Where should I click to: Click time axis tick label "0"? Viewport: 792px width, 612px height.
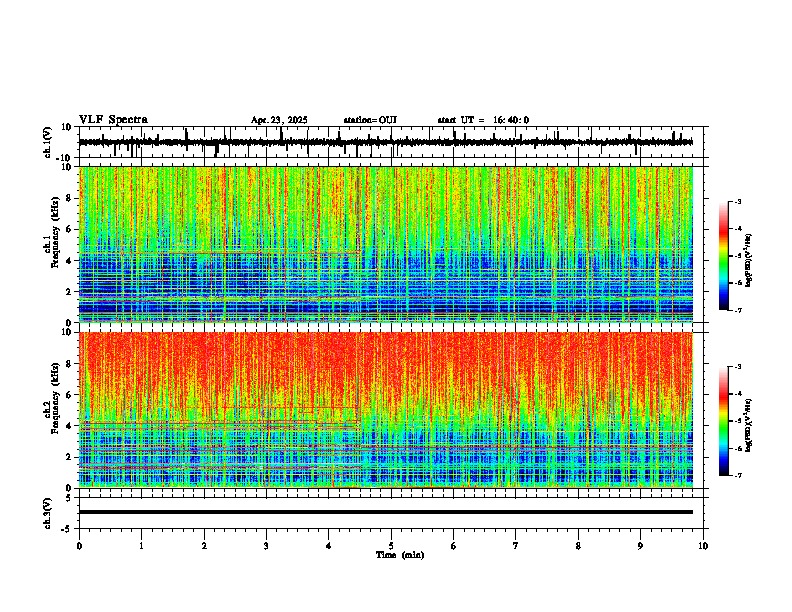79,546
